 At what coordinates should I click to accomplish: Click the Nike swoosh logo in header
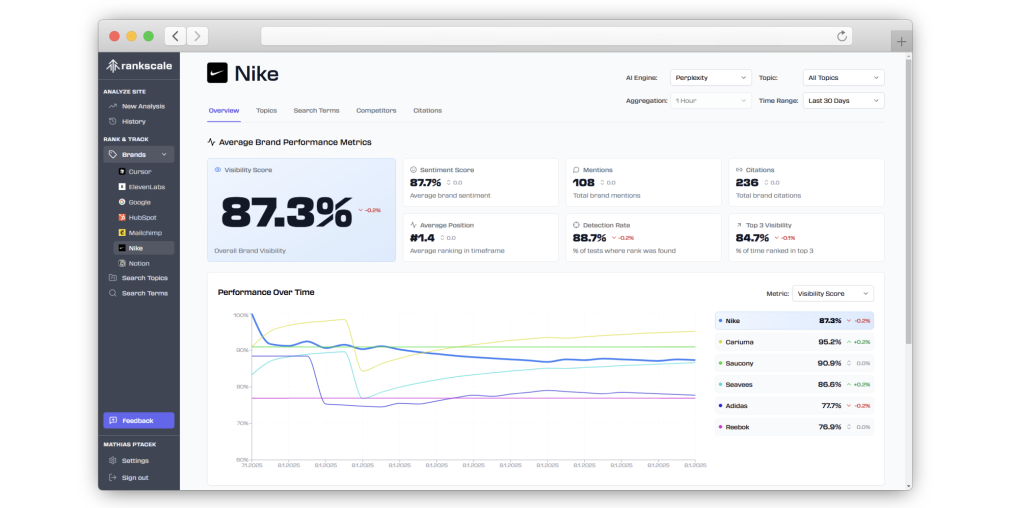pyautogui.click(x=217, y=73)
